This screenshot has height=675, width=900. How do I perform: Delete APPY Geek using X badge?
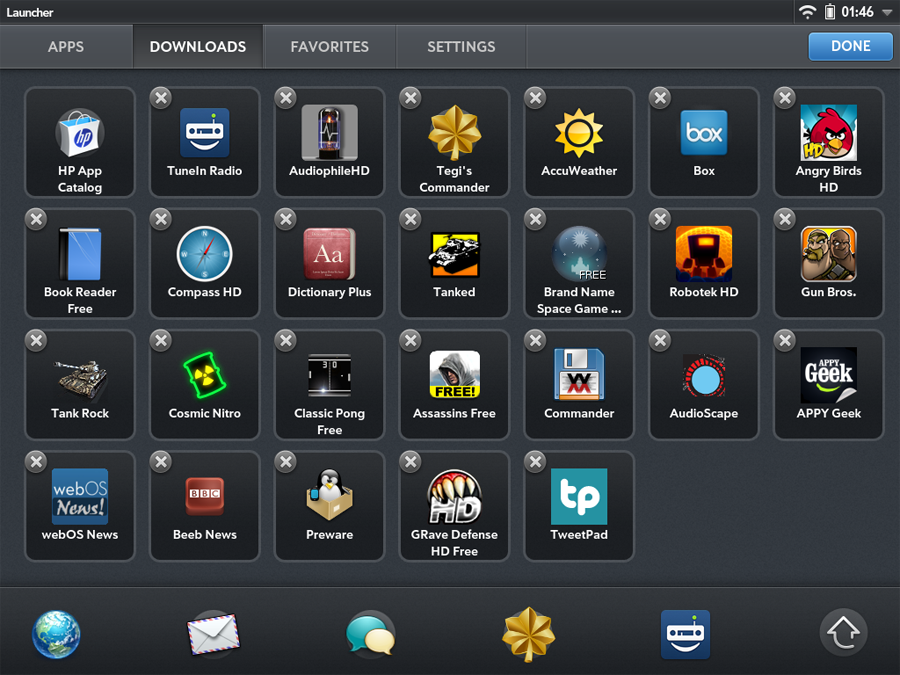pos(785,341)
